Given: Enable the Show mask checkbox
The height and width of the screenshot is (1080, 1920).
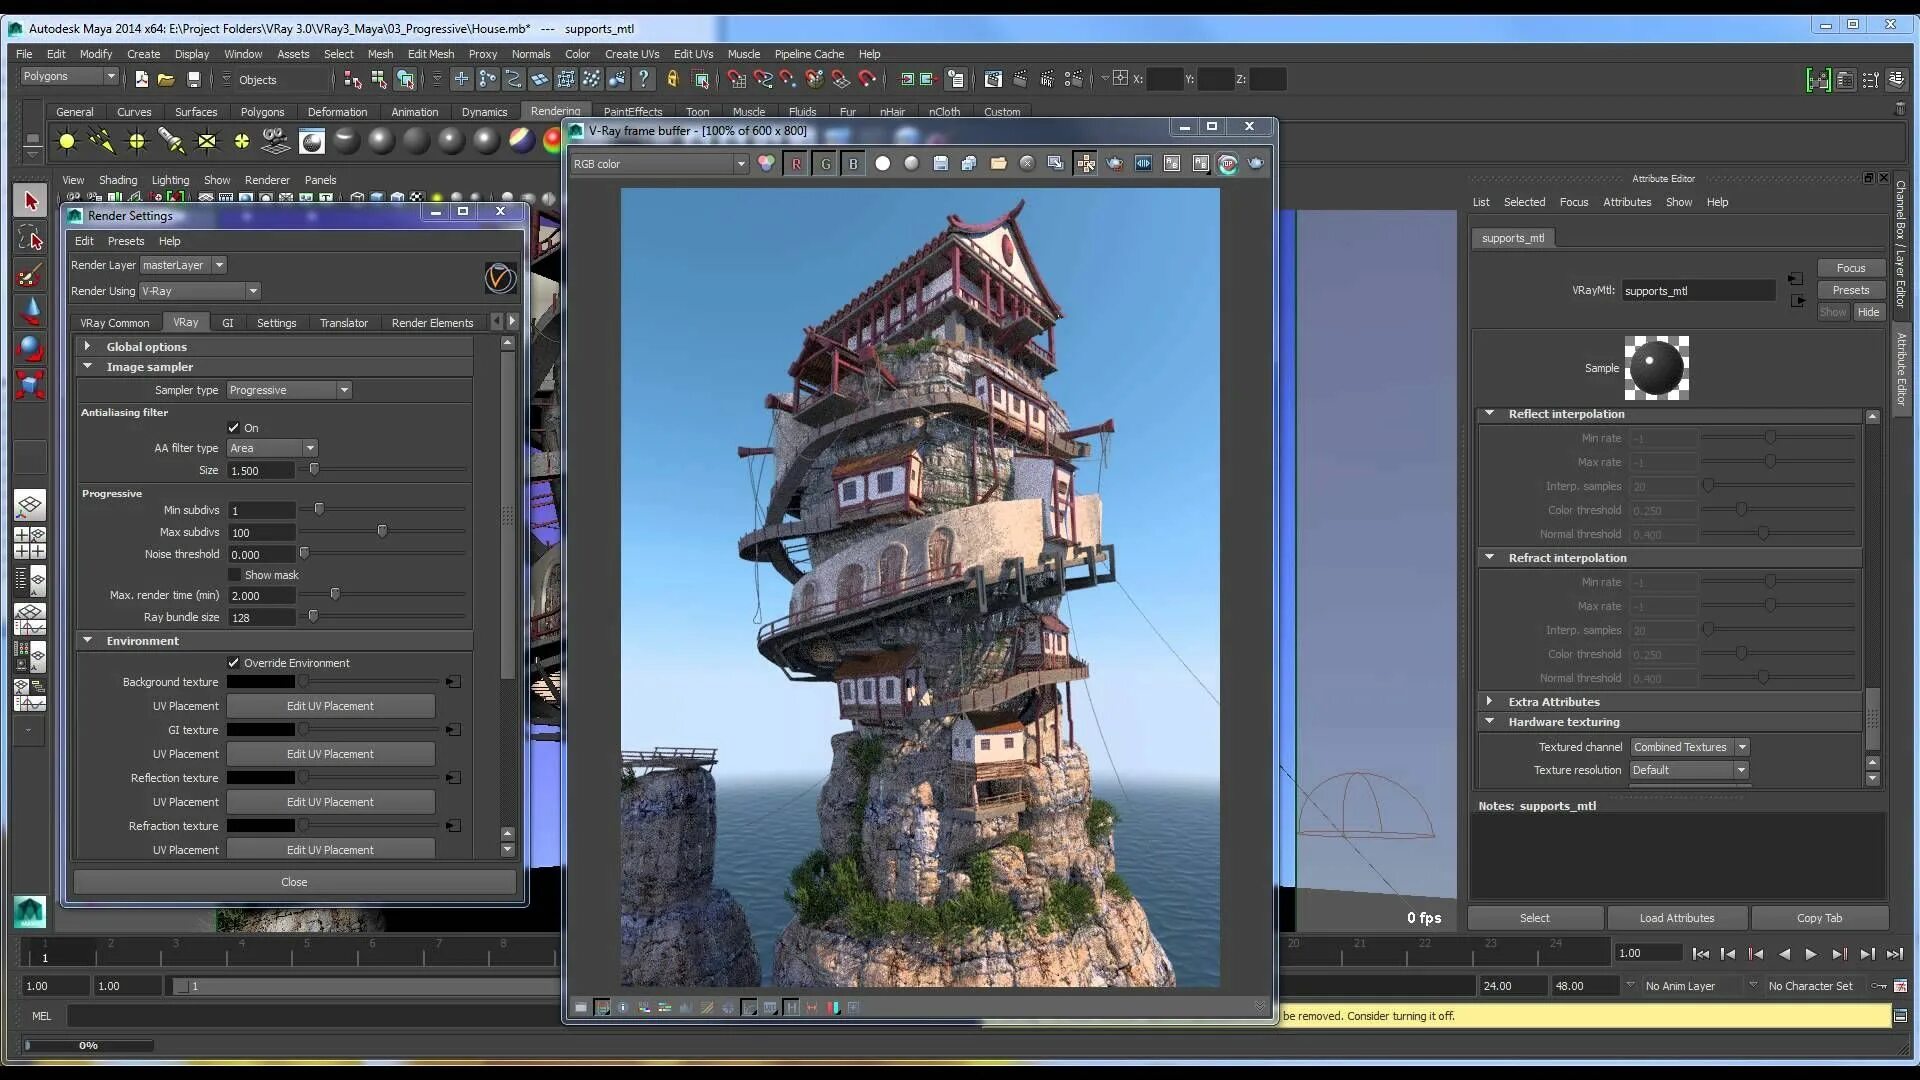Looking at the screenshot, I should tap(234, 575).
